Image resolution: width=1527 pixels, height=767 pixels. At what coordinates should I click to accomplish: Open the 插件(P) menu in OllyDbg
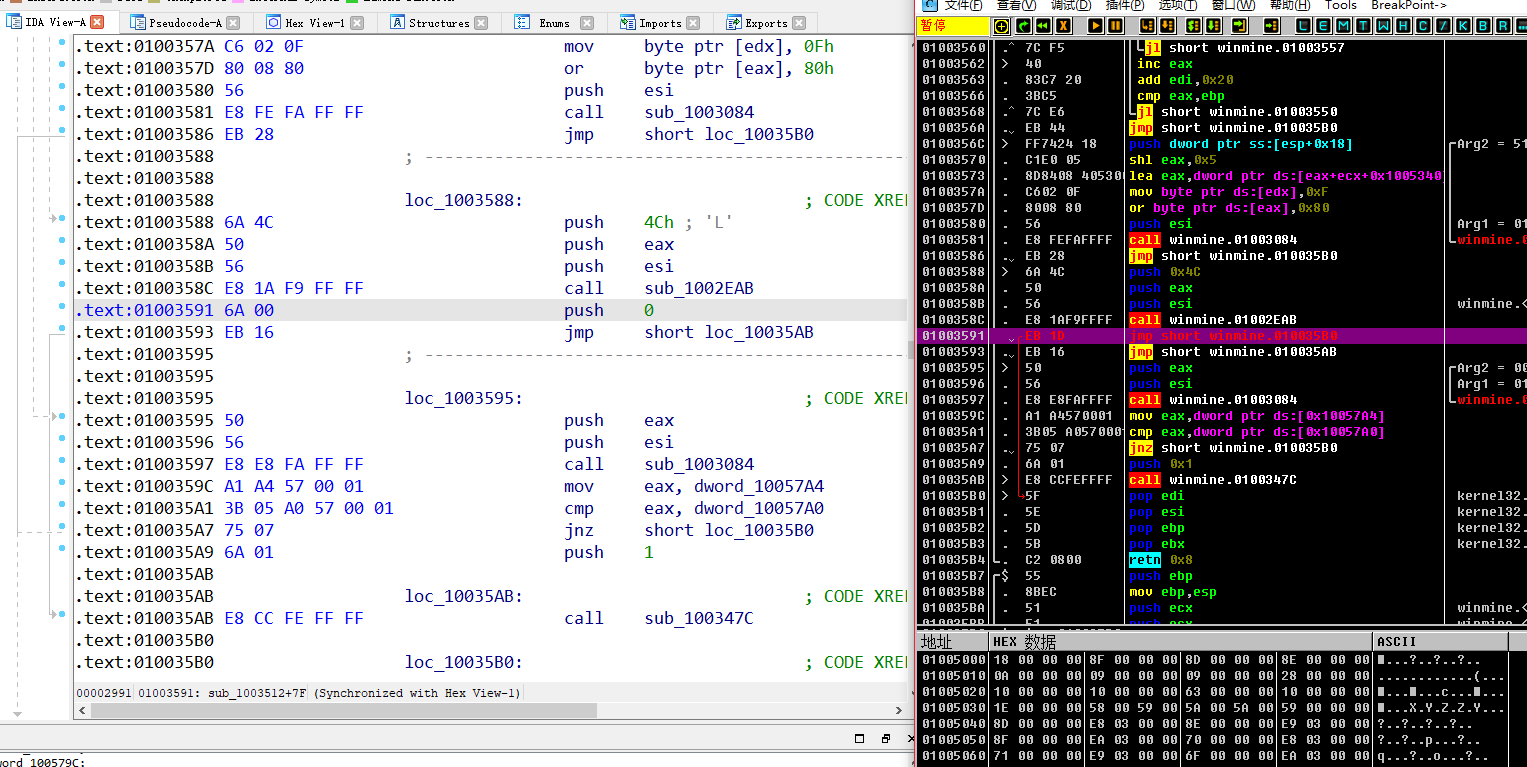[1125, 5]
